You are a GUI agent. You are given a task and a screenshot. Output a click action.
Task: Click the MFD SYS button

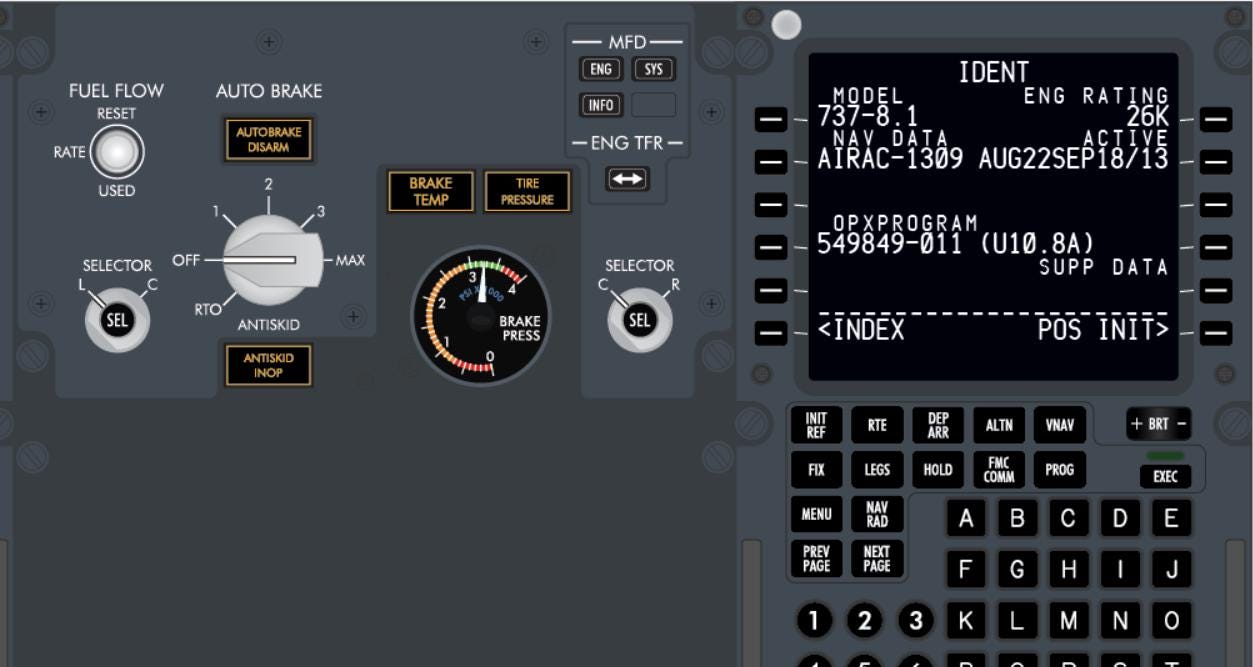[x=654, y=69]
